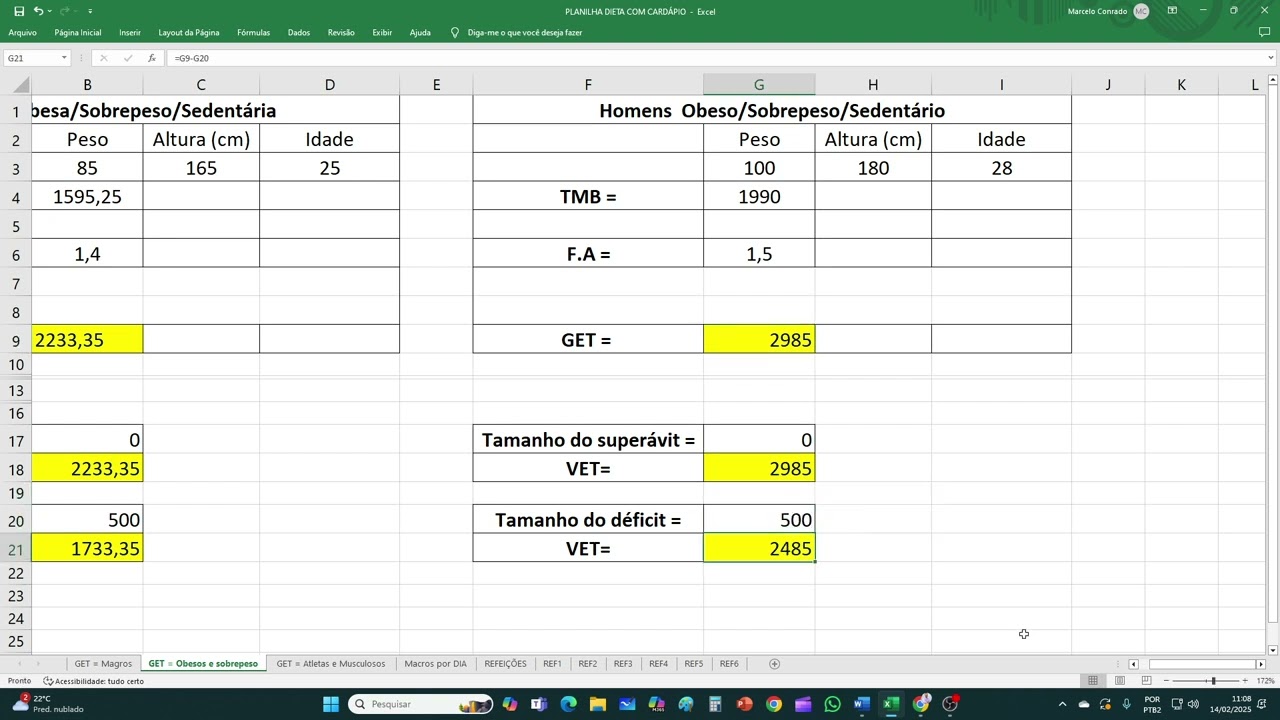The height and width of the screenshot is (720, 1280).
Task: Toggle the ribbon display options icon
Action: [1172, 11]
